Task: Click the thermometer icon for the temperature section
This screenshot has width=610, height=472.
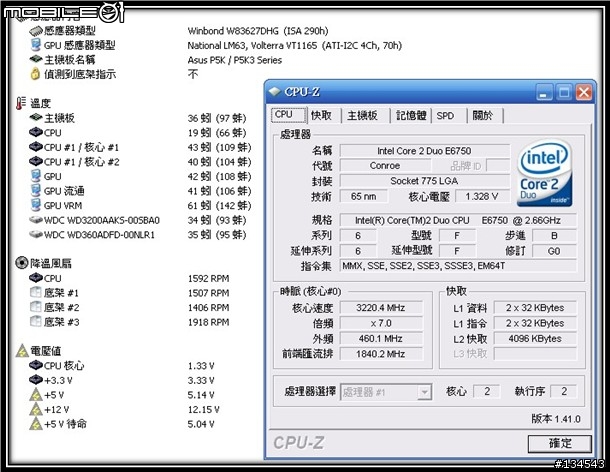Action: point(21,103)
